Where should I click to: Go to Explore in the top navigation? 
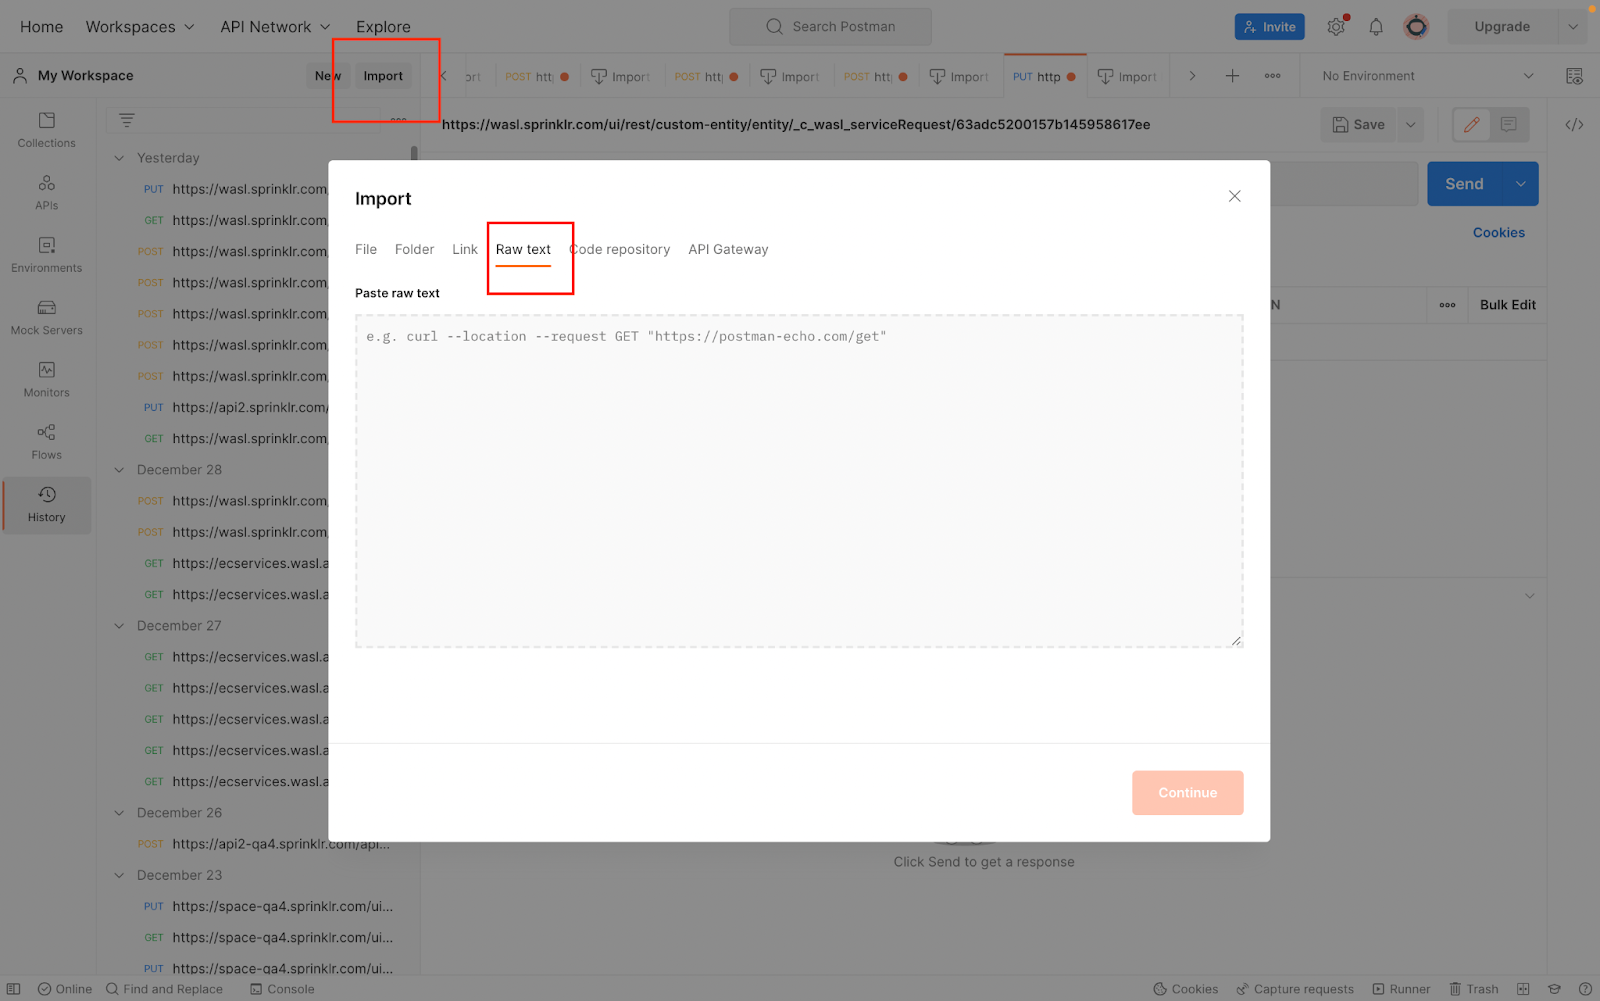click(383, 27)
